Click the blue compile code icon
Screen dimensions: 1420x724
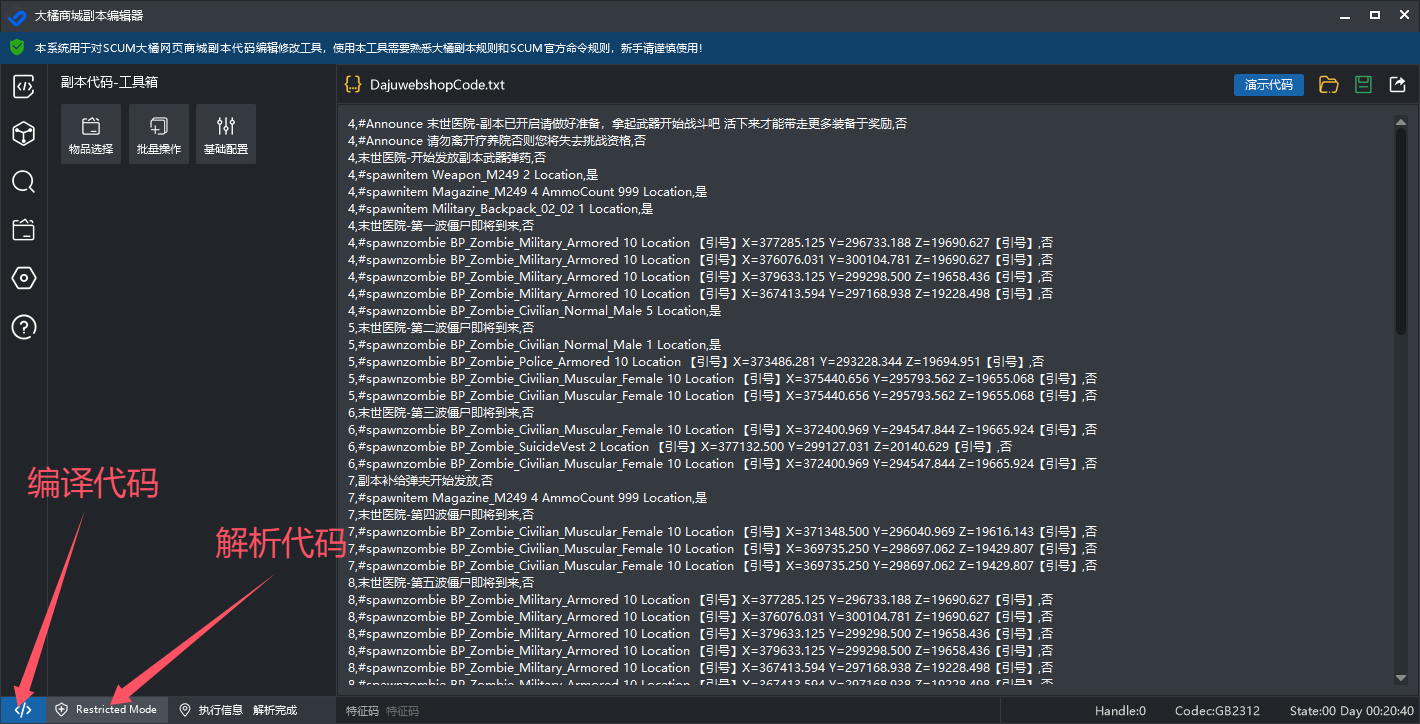coord(23,710)
